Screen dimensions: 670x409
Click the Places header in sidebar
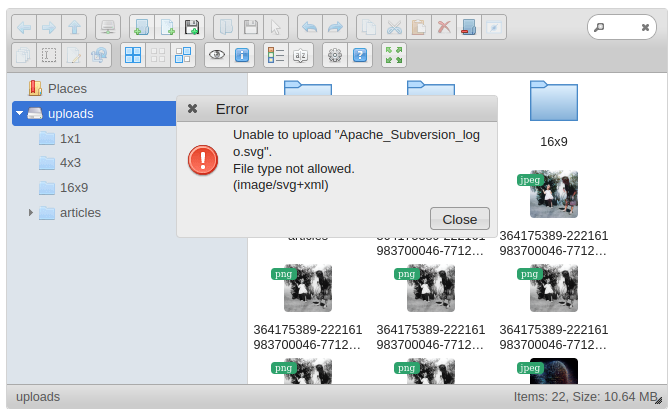point(67,88)
